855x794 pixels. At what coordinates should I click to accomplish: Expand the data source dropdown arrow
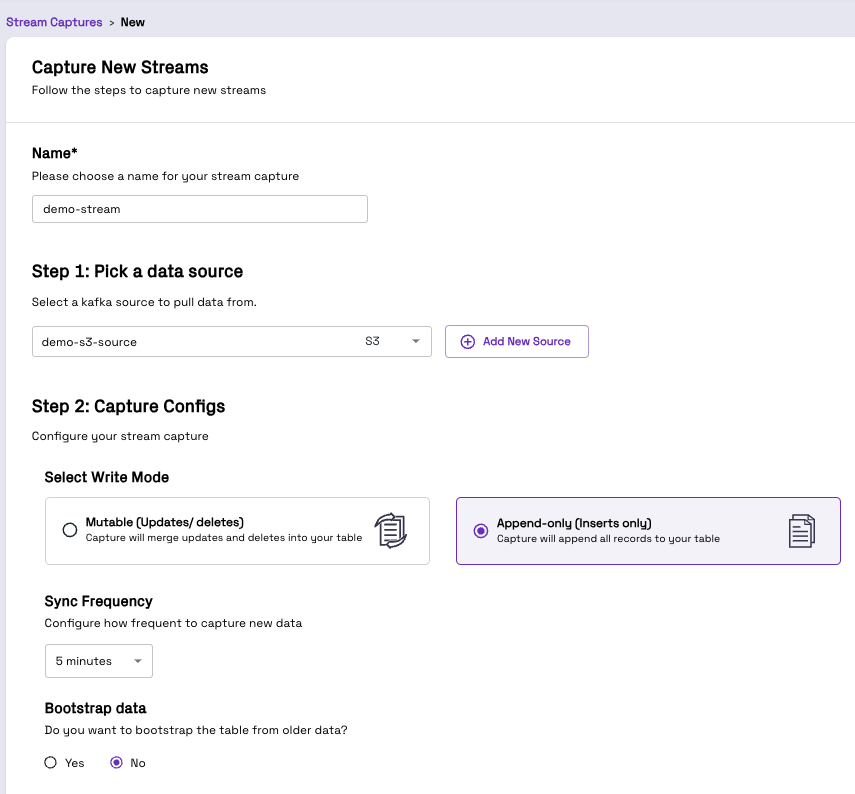pyautogui.click(x=416, y=341)
